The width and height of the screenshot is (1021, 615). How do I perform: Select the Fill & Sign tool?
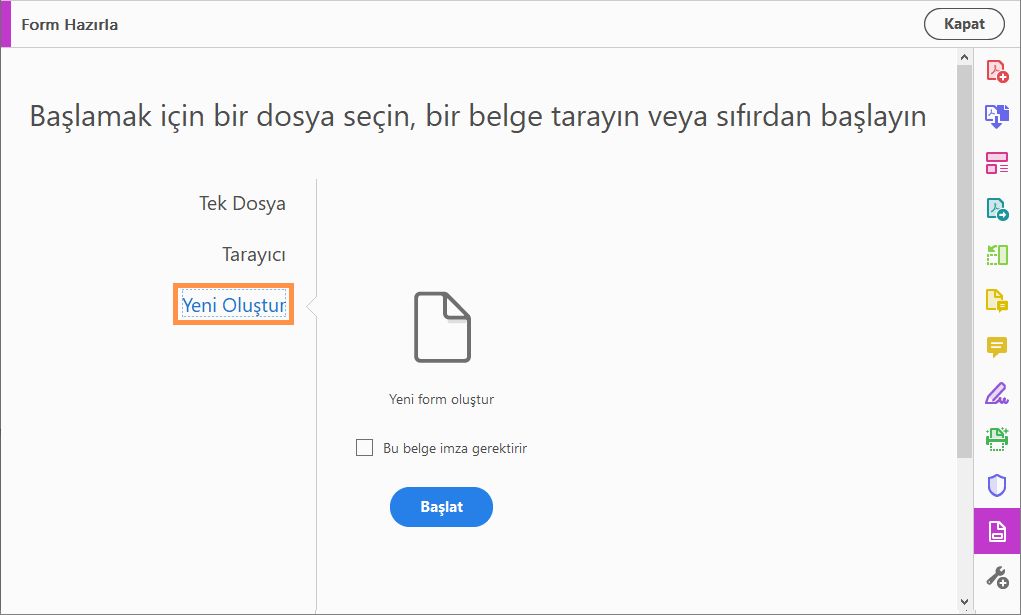tap(996, 393)
